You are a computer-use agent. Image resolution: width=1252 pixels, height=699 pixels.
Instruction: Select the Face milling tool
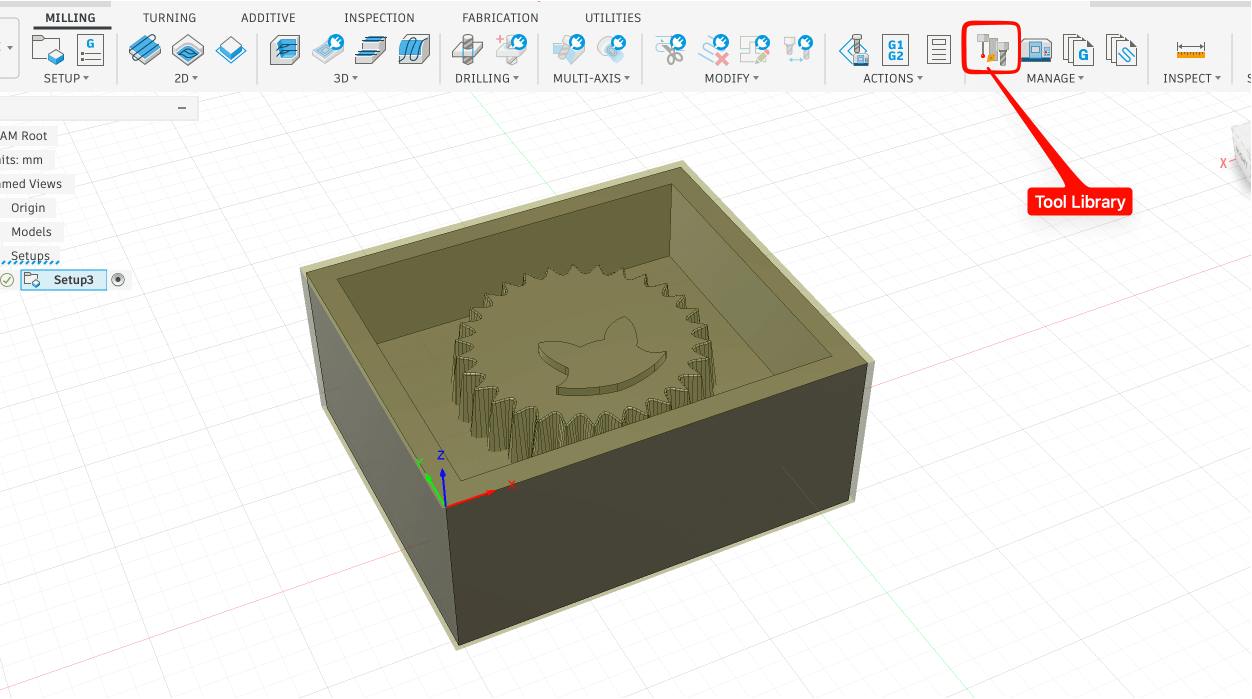click(x=231, y=49)
